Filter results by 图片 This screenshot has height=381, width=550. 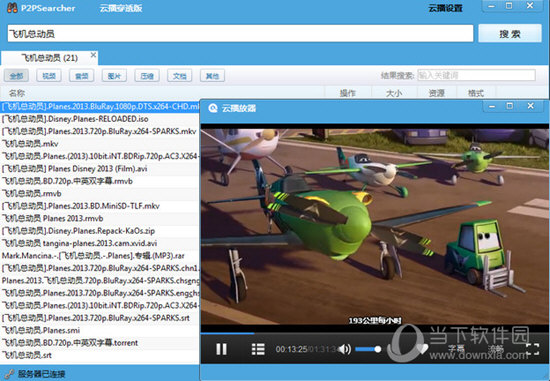(114, 76)
